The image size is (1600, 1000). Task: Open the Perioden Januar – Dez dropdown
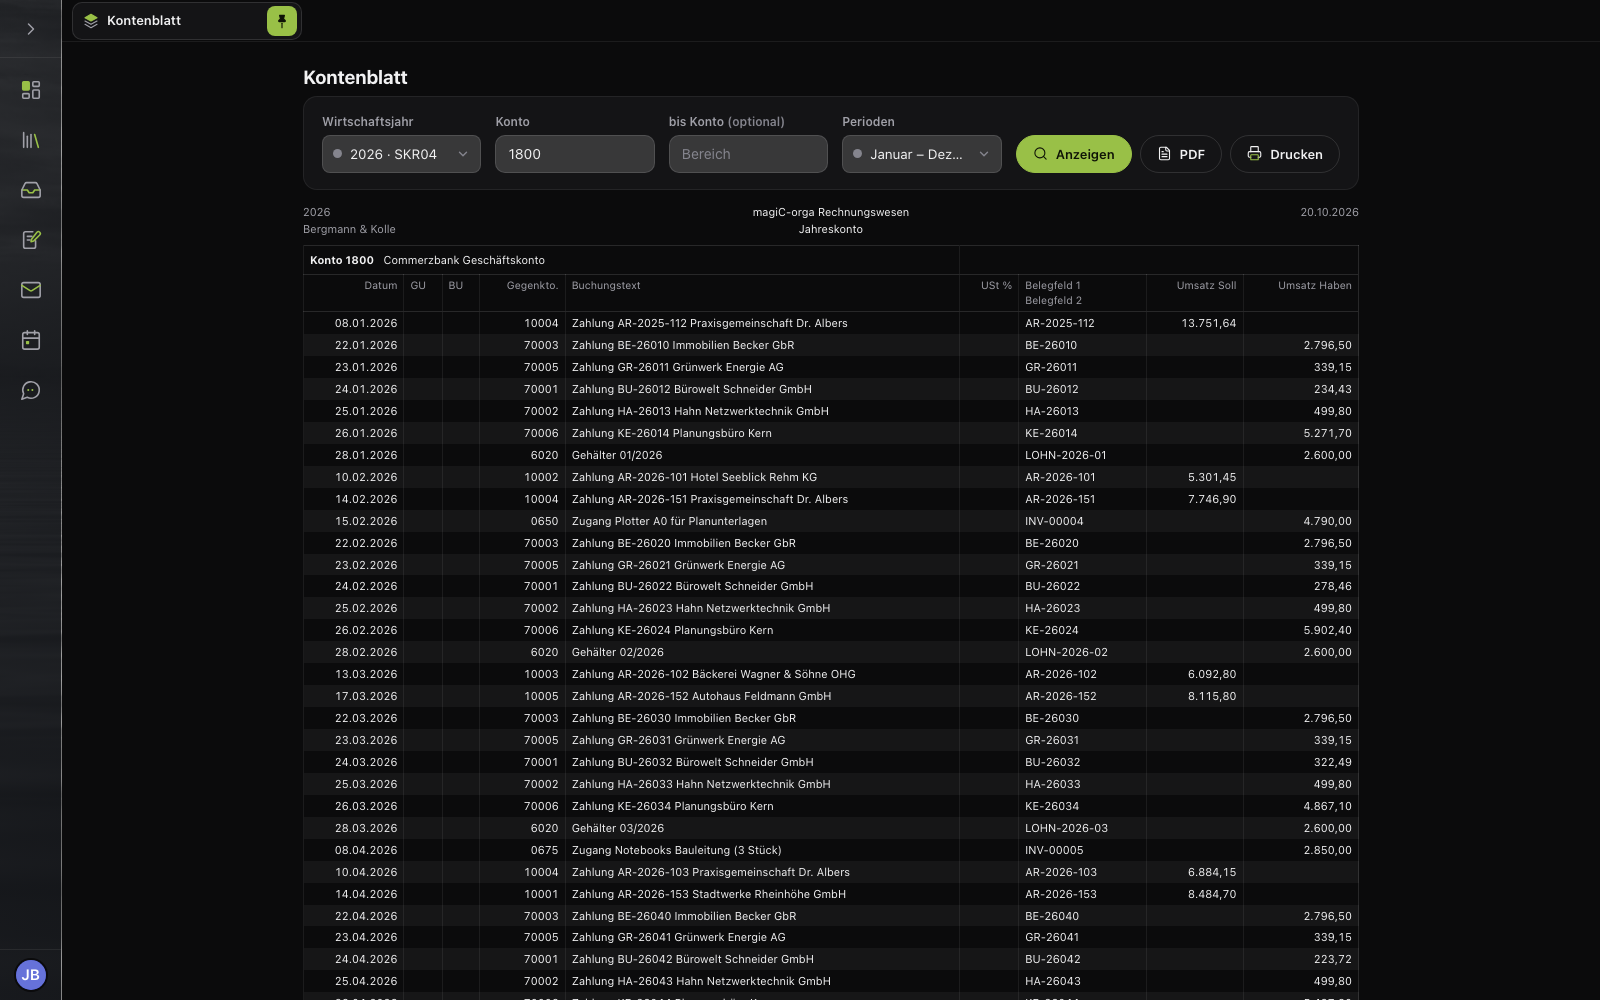pos(922,154)
